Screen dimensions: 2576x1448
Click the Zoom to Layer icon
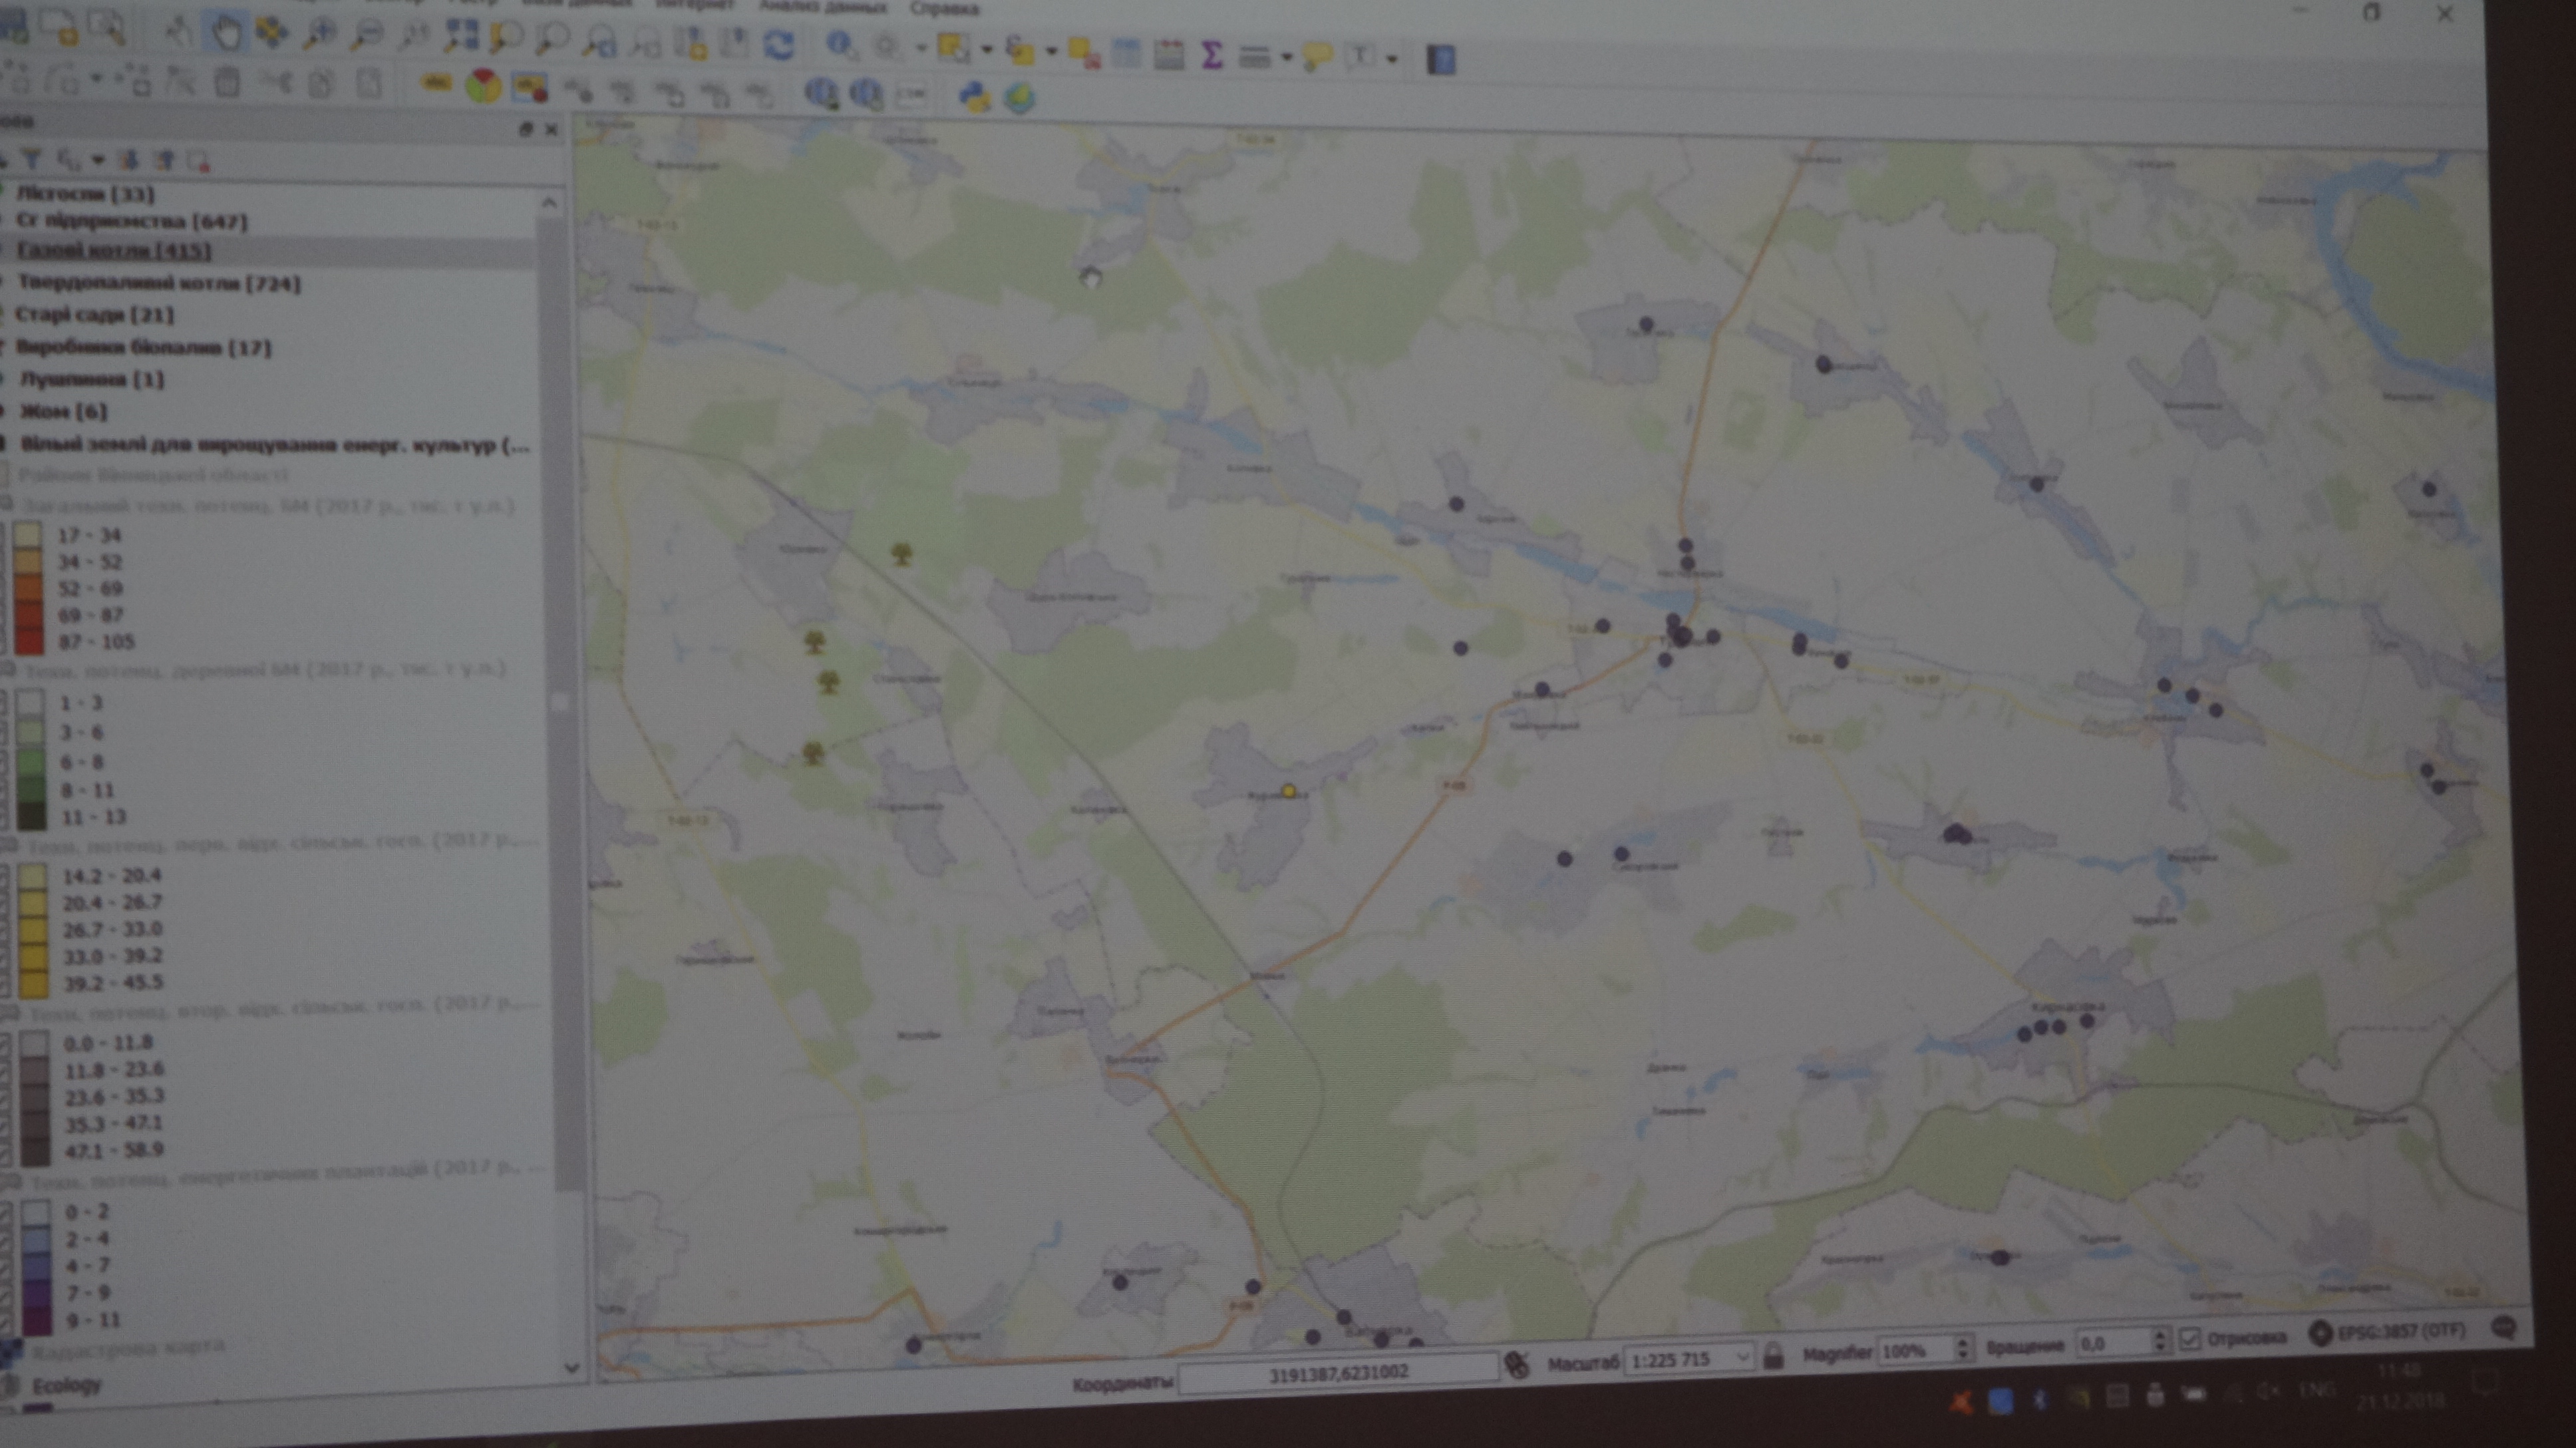point(553,39)
